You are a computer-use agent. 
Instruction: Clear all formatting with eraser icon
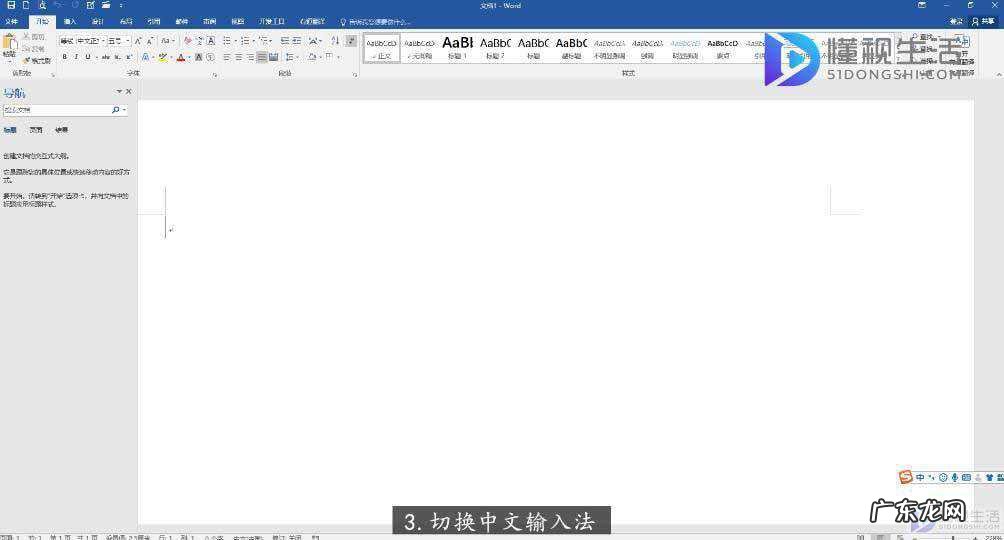[188, 41]
